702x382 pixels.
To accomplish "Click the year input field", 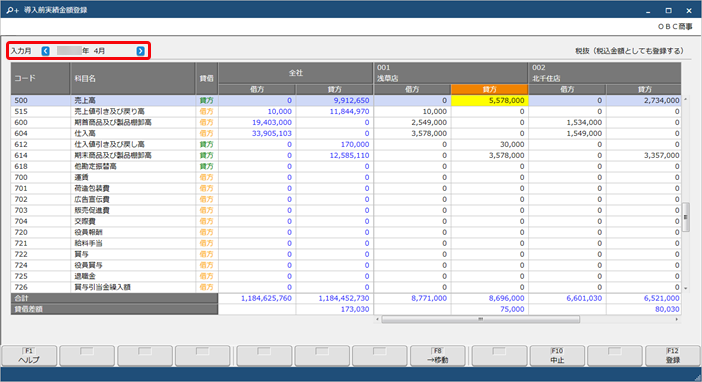I will click(x=69, y=51).
